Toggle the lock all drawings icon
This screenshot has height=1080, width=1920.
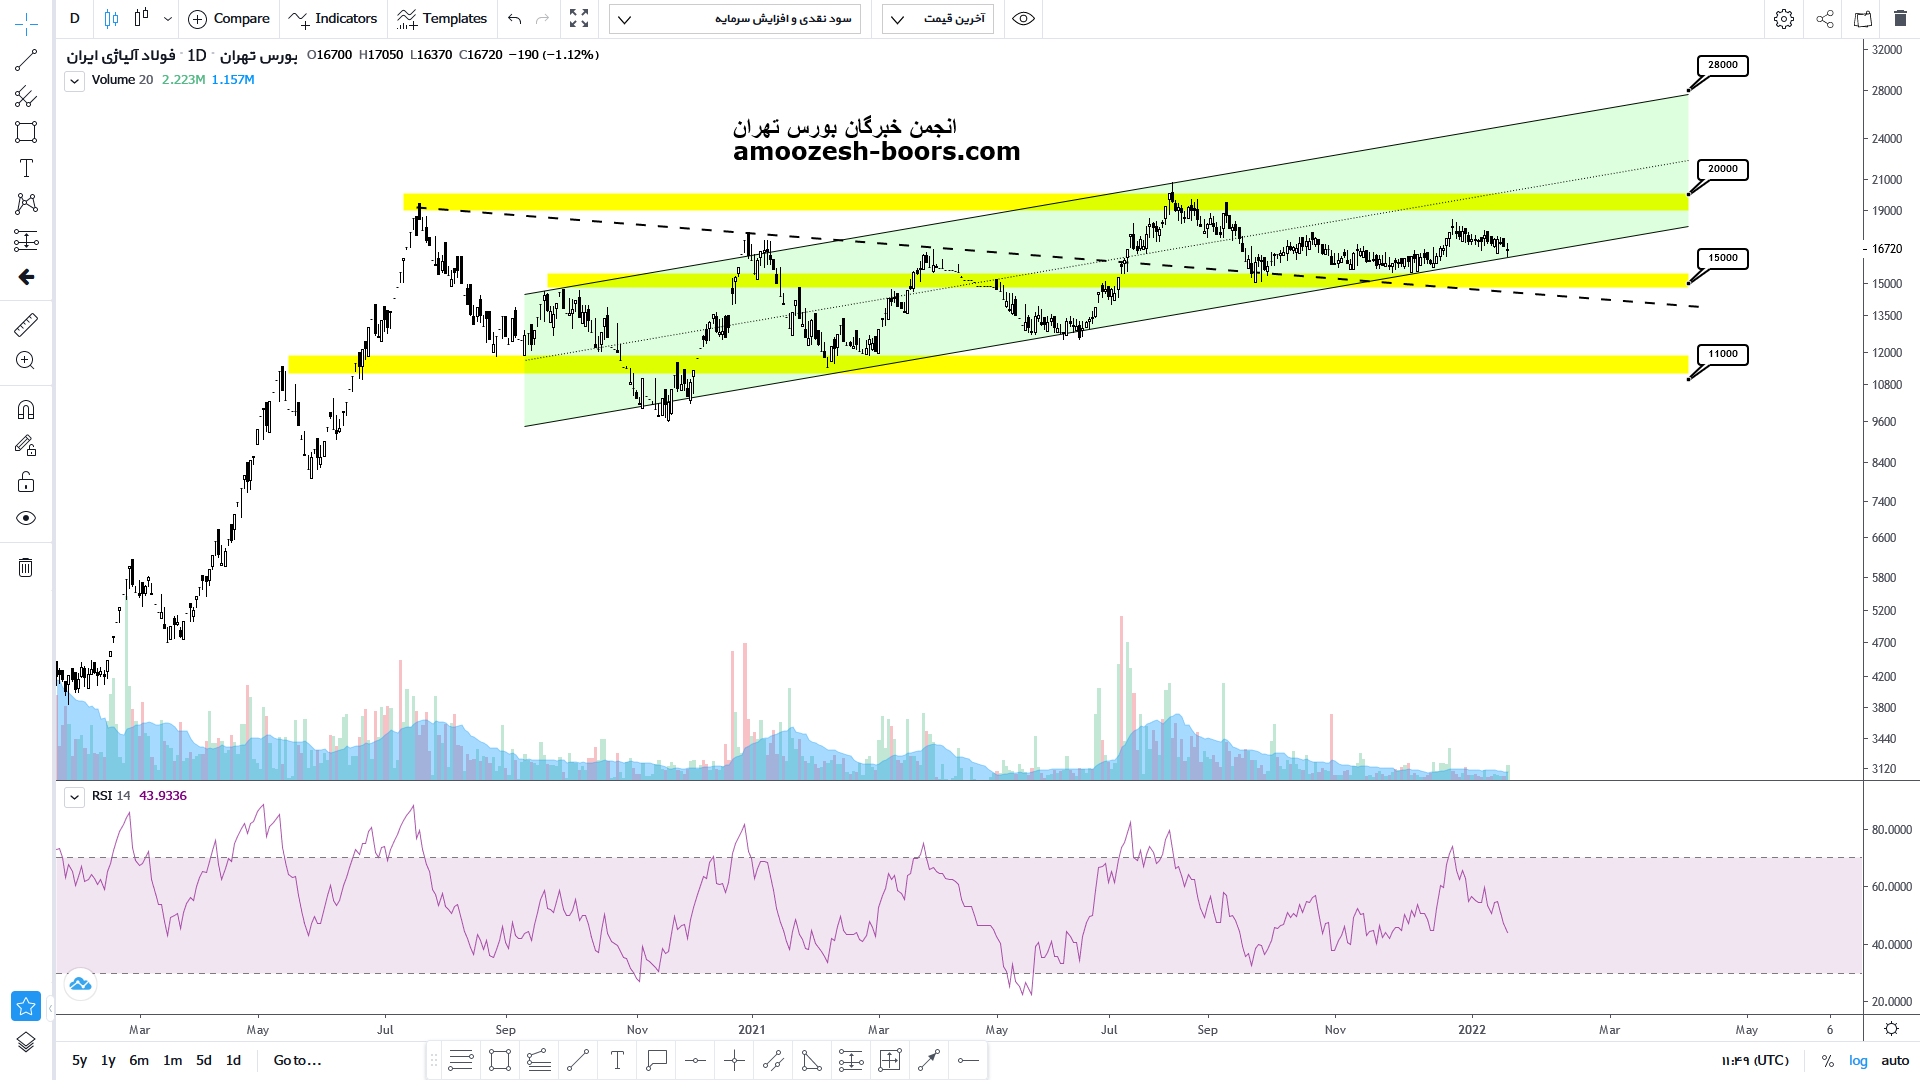coord(26,482)
